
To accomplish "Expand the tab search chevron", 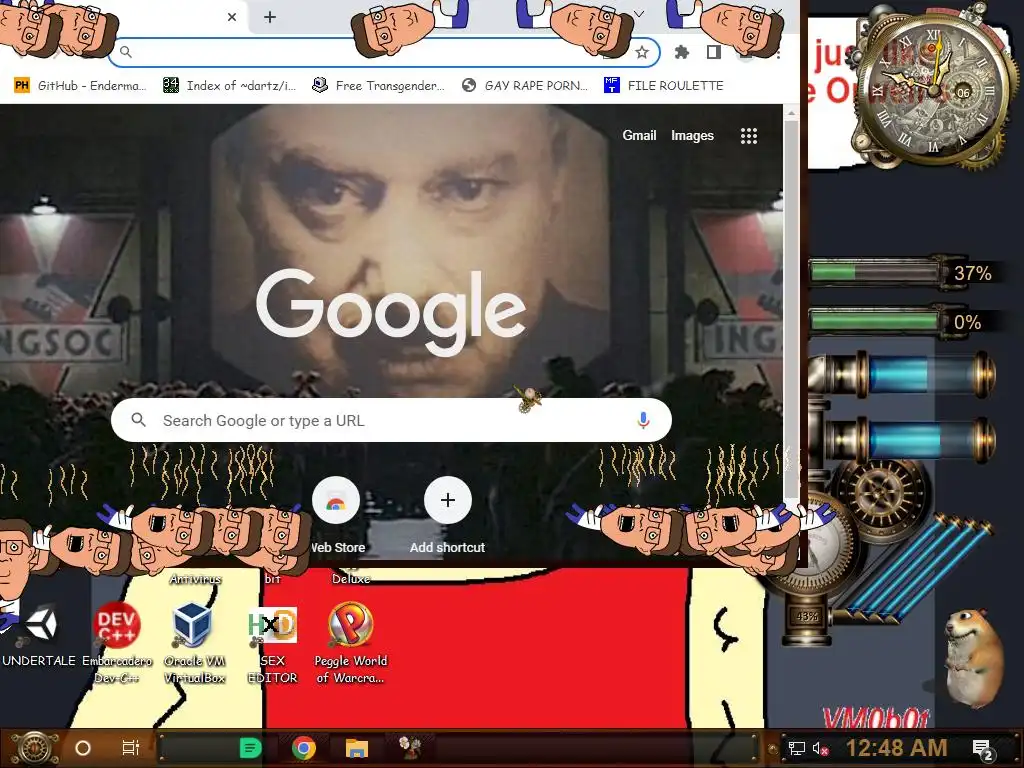I will [x=639, y=14].
